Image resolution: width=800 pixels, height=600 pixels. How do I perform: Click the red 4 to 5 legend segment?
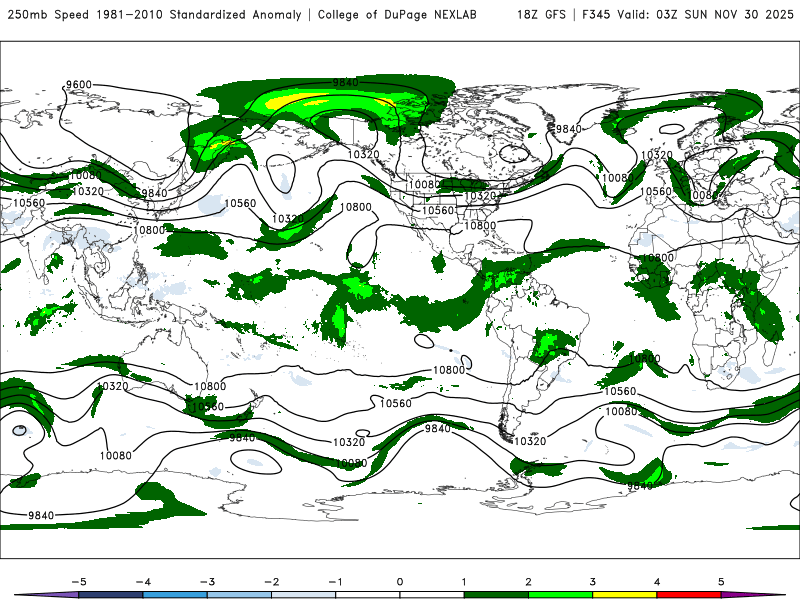[x=689, y=595]
